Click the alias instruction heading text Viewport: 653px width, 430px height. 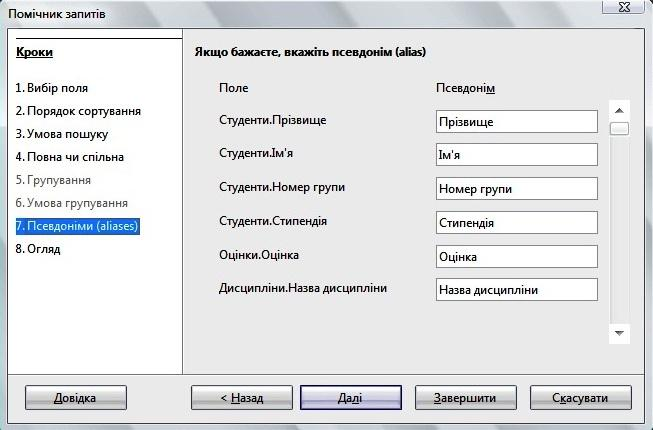click(310, 52)
